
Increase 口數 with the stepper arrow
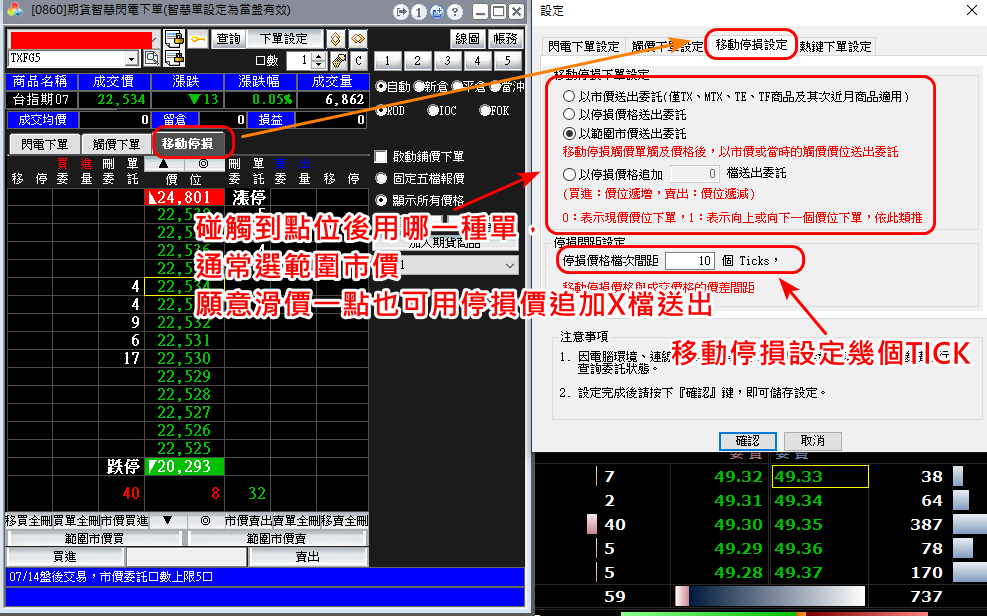(319, 57)
